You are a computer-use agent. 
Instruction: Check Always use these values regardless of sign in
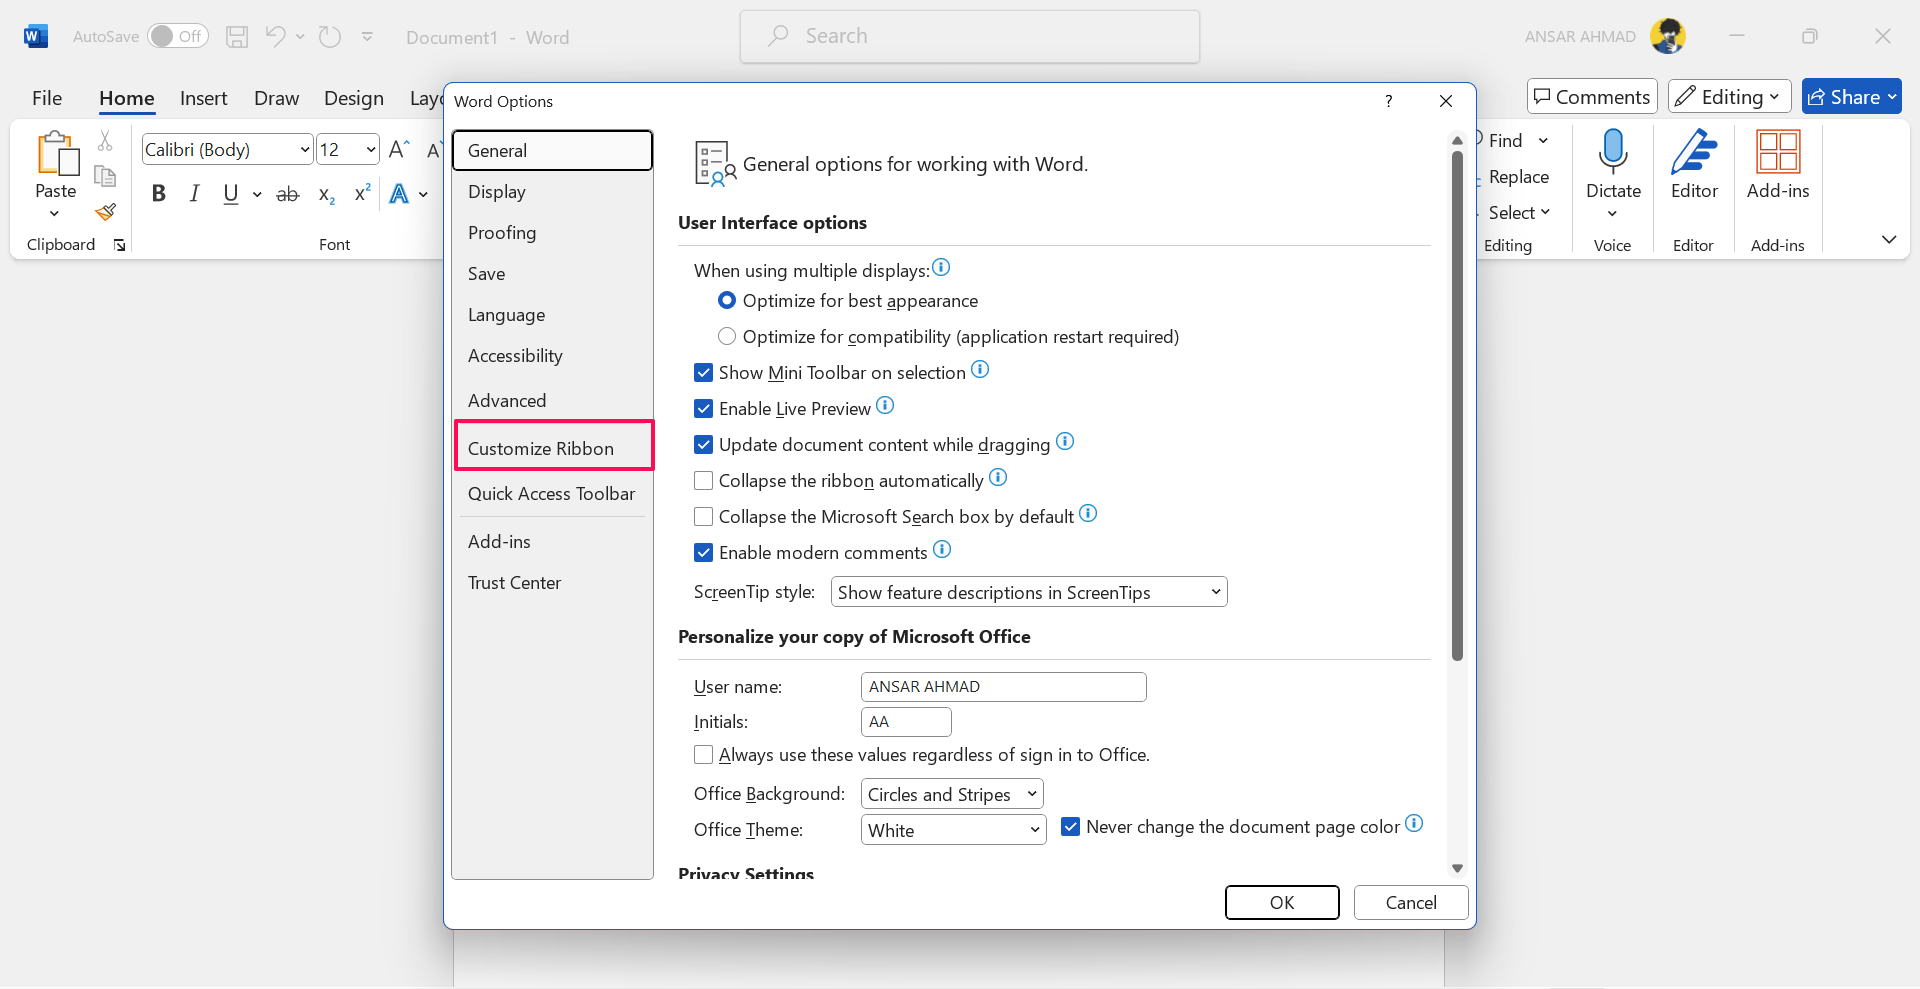coord(704,755)
